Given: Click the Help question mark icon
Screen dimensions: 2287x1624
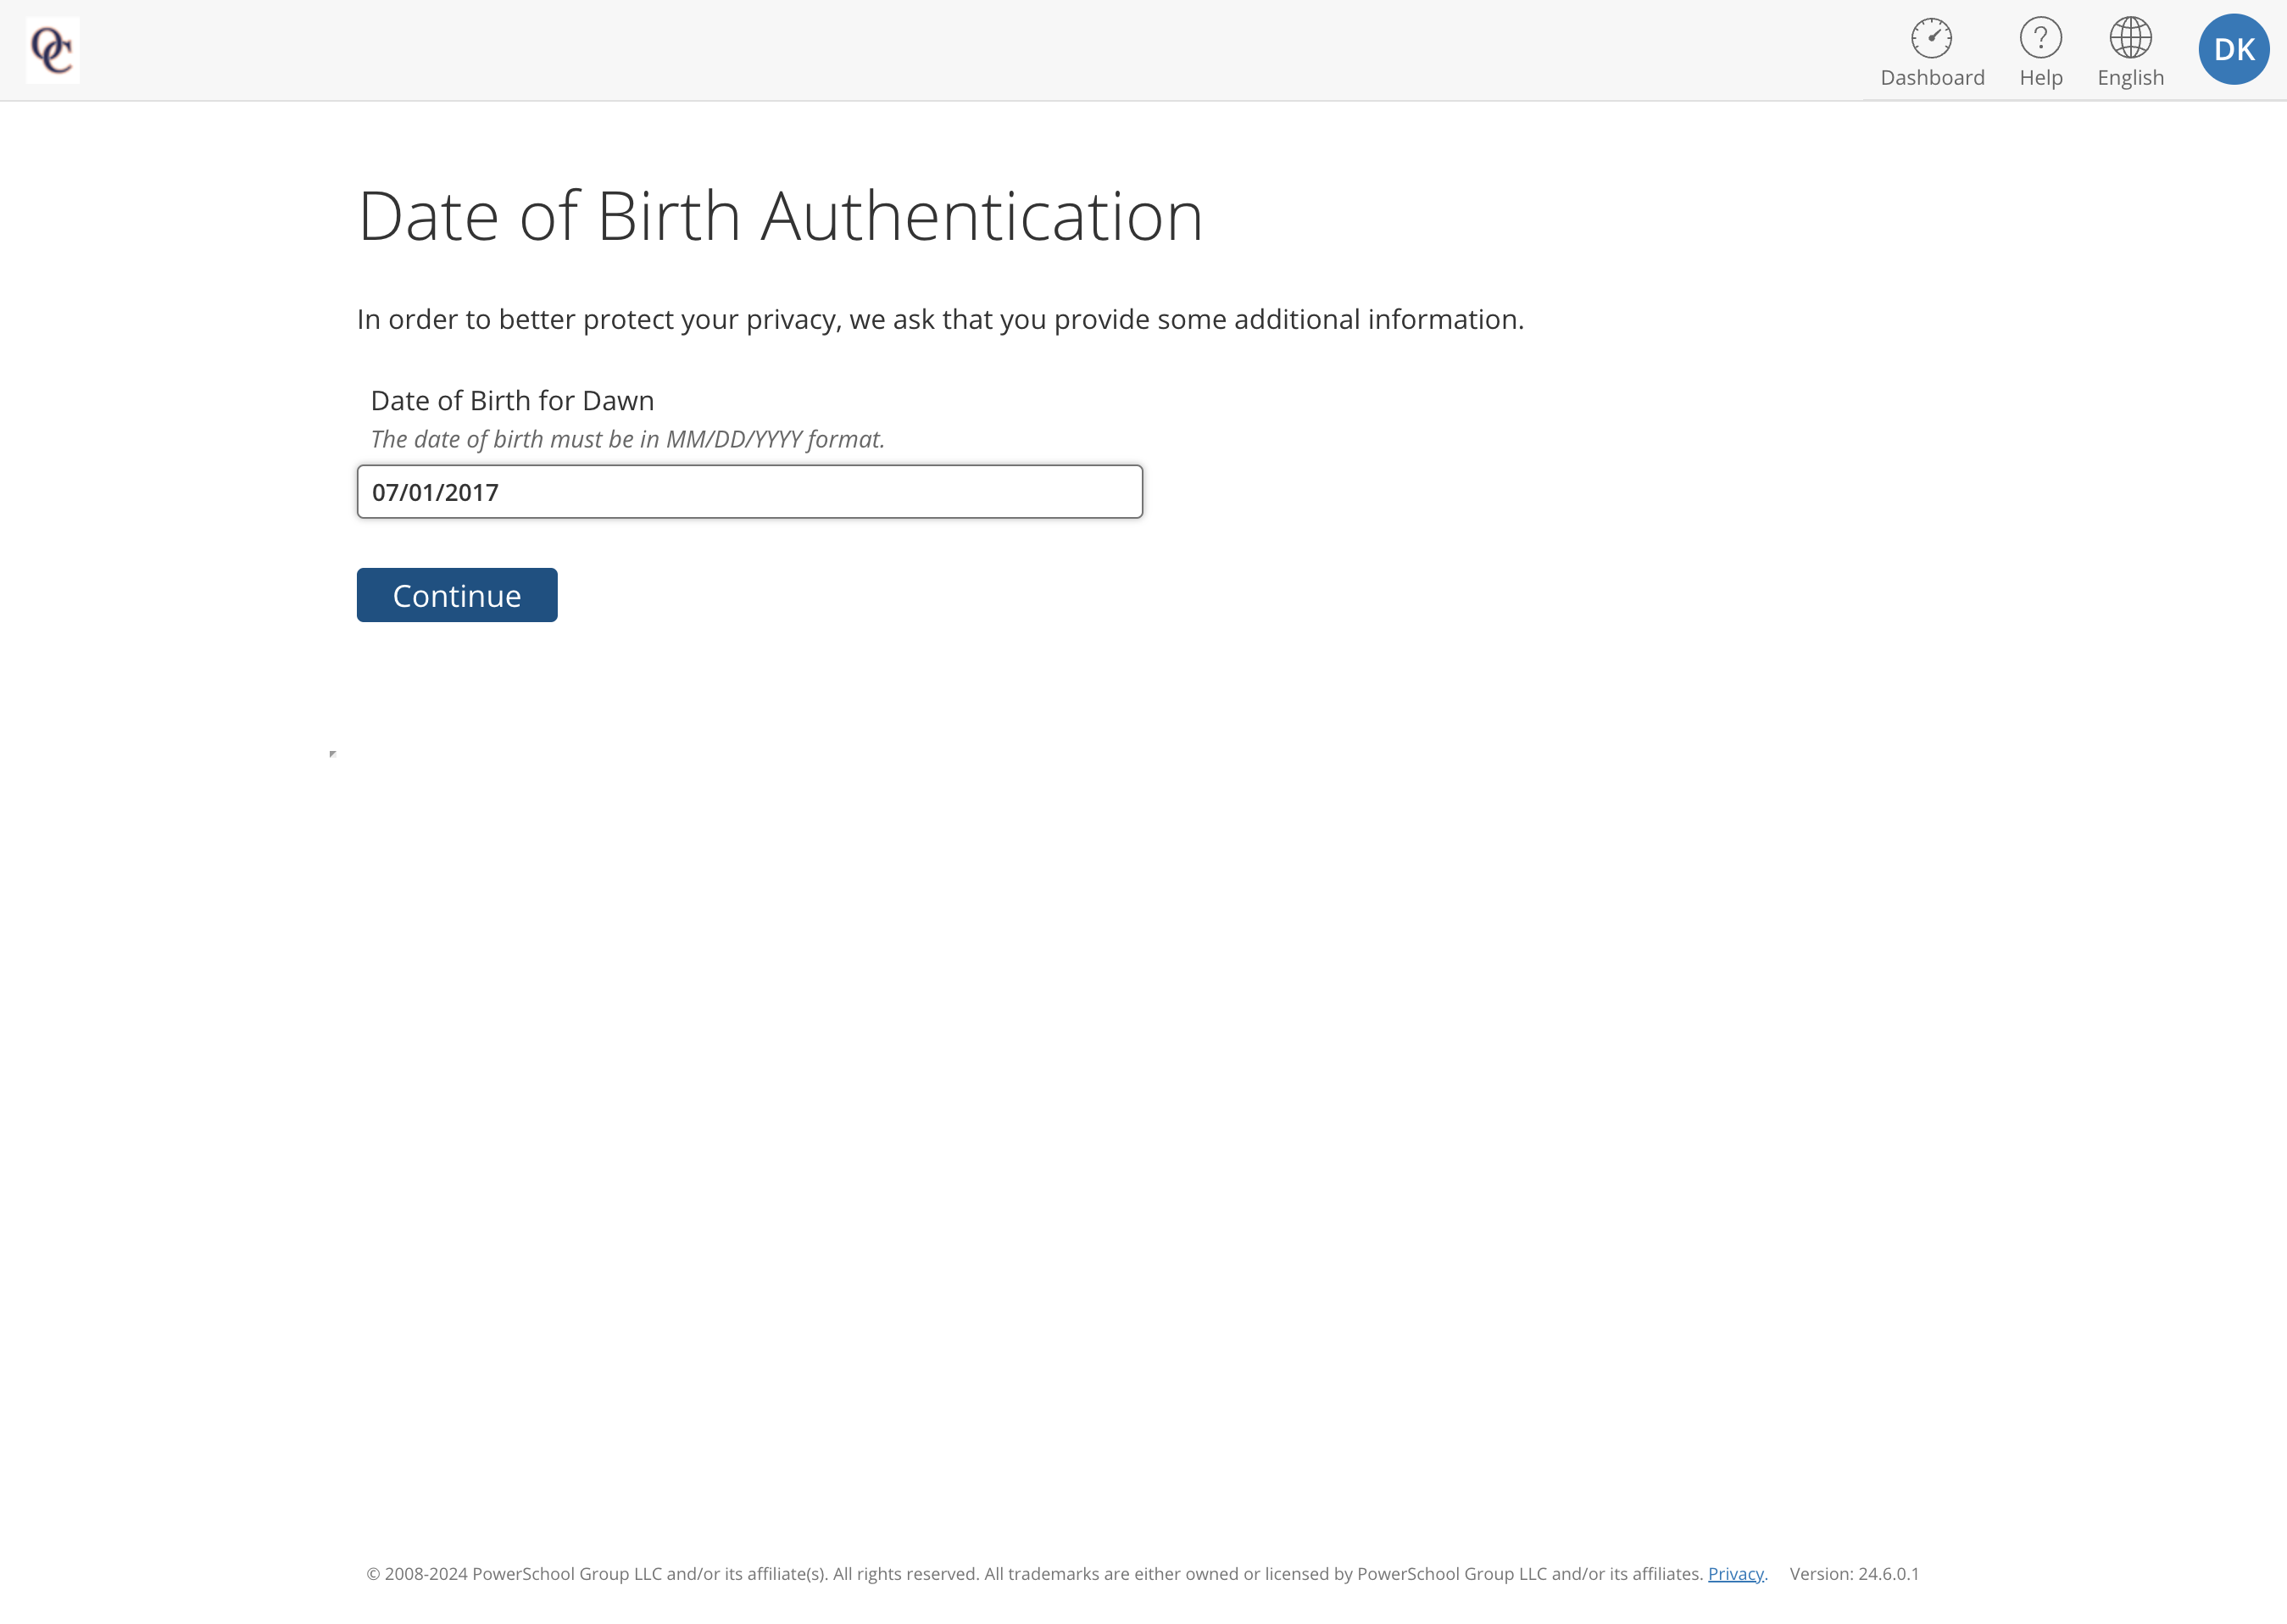Looking at the screenshot, I should [x=2040, y=38].
